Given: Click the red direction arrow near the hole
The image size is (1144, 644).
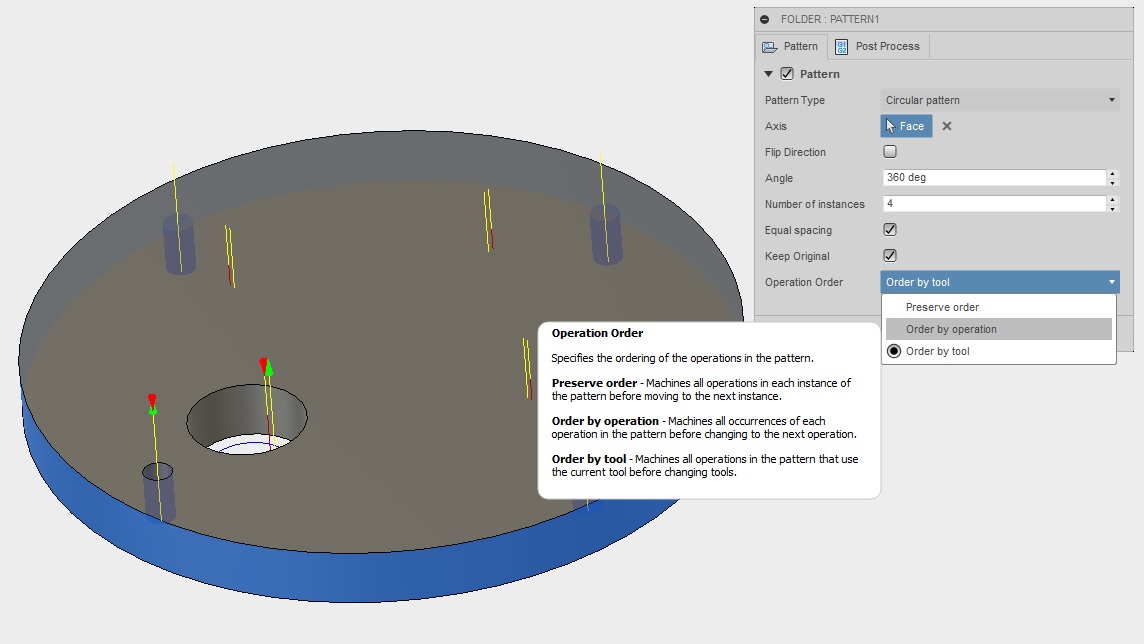Looking at the screenshot, I should [150, 400].
